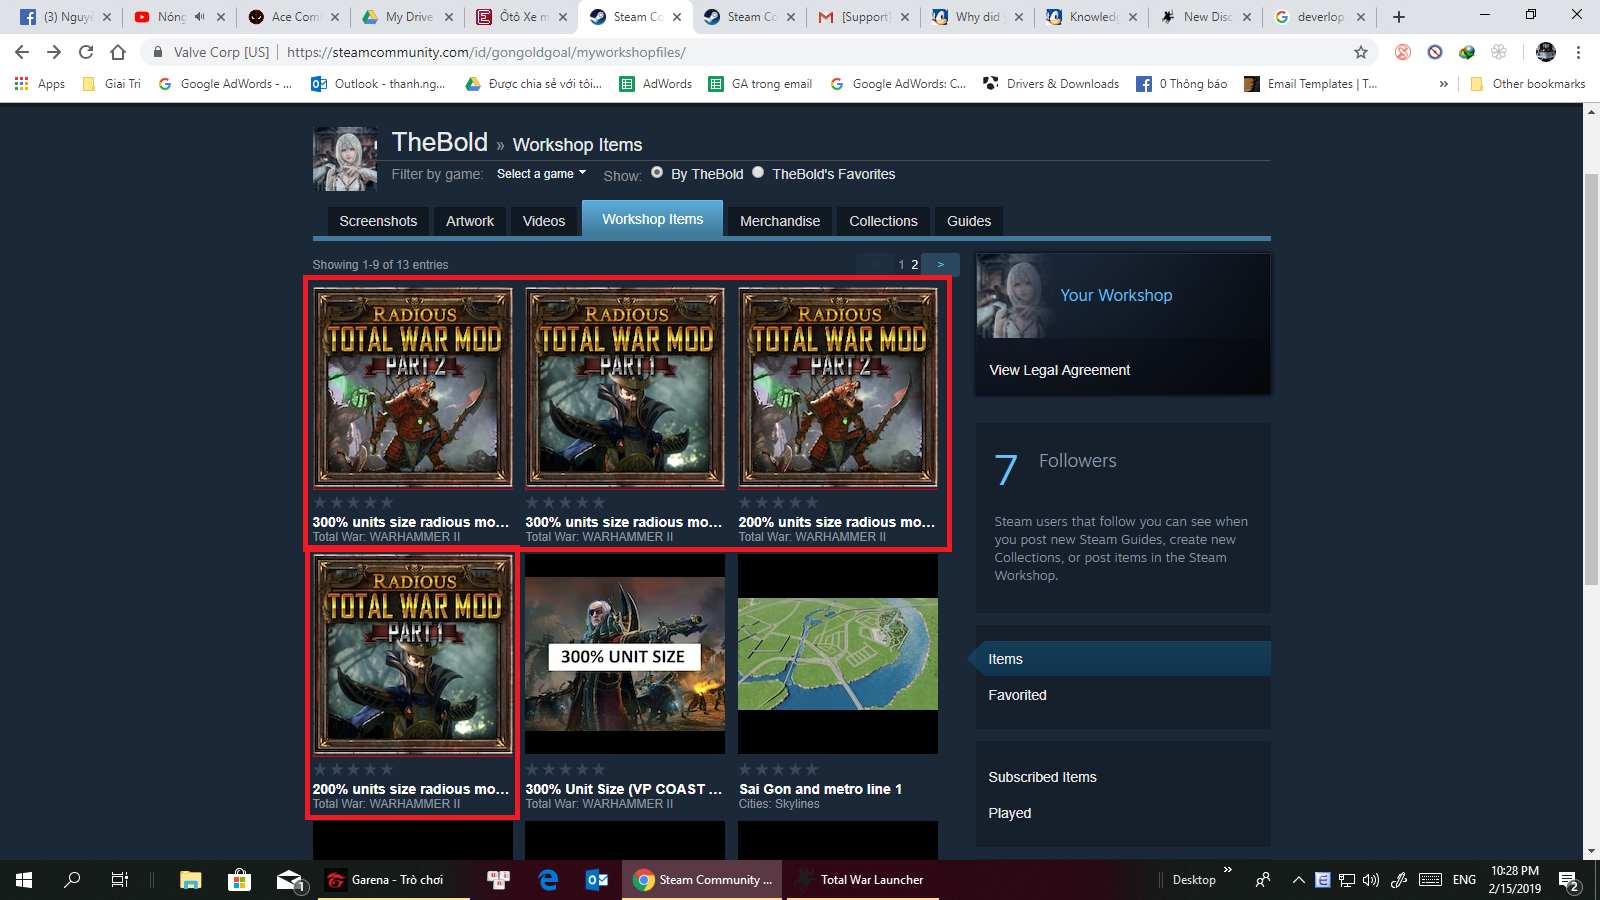Click the green and yellow extension icon

pos(1467,52)
